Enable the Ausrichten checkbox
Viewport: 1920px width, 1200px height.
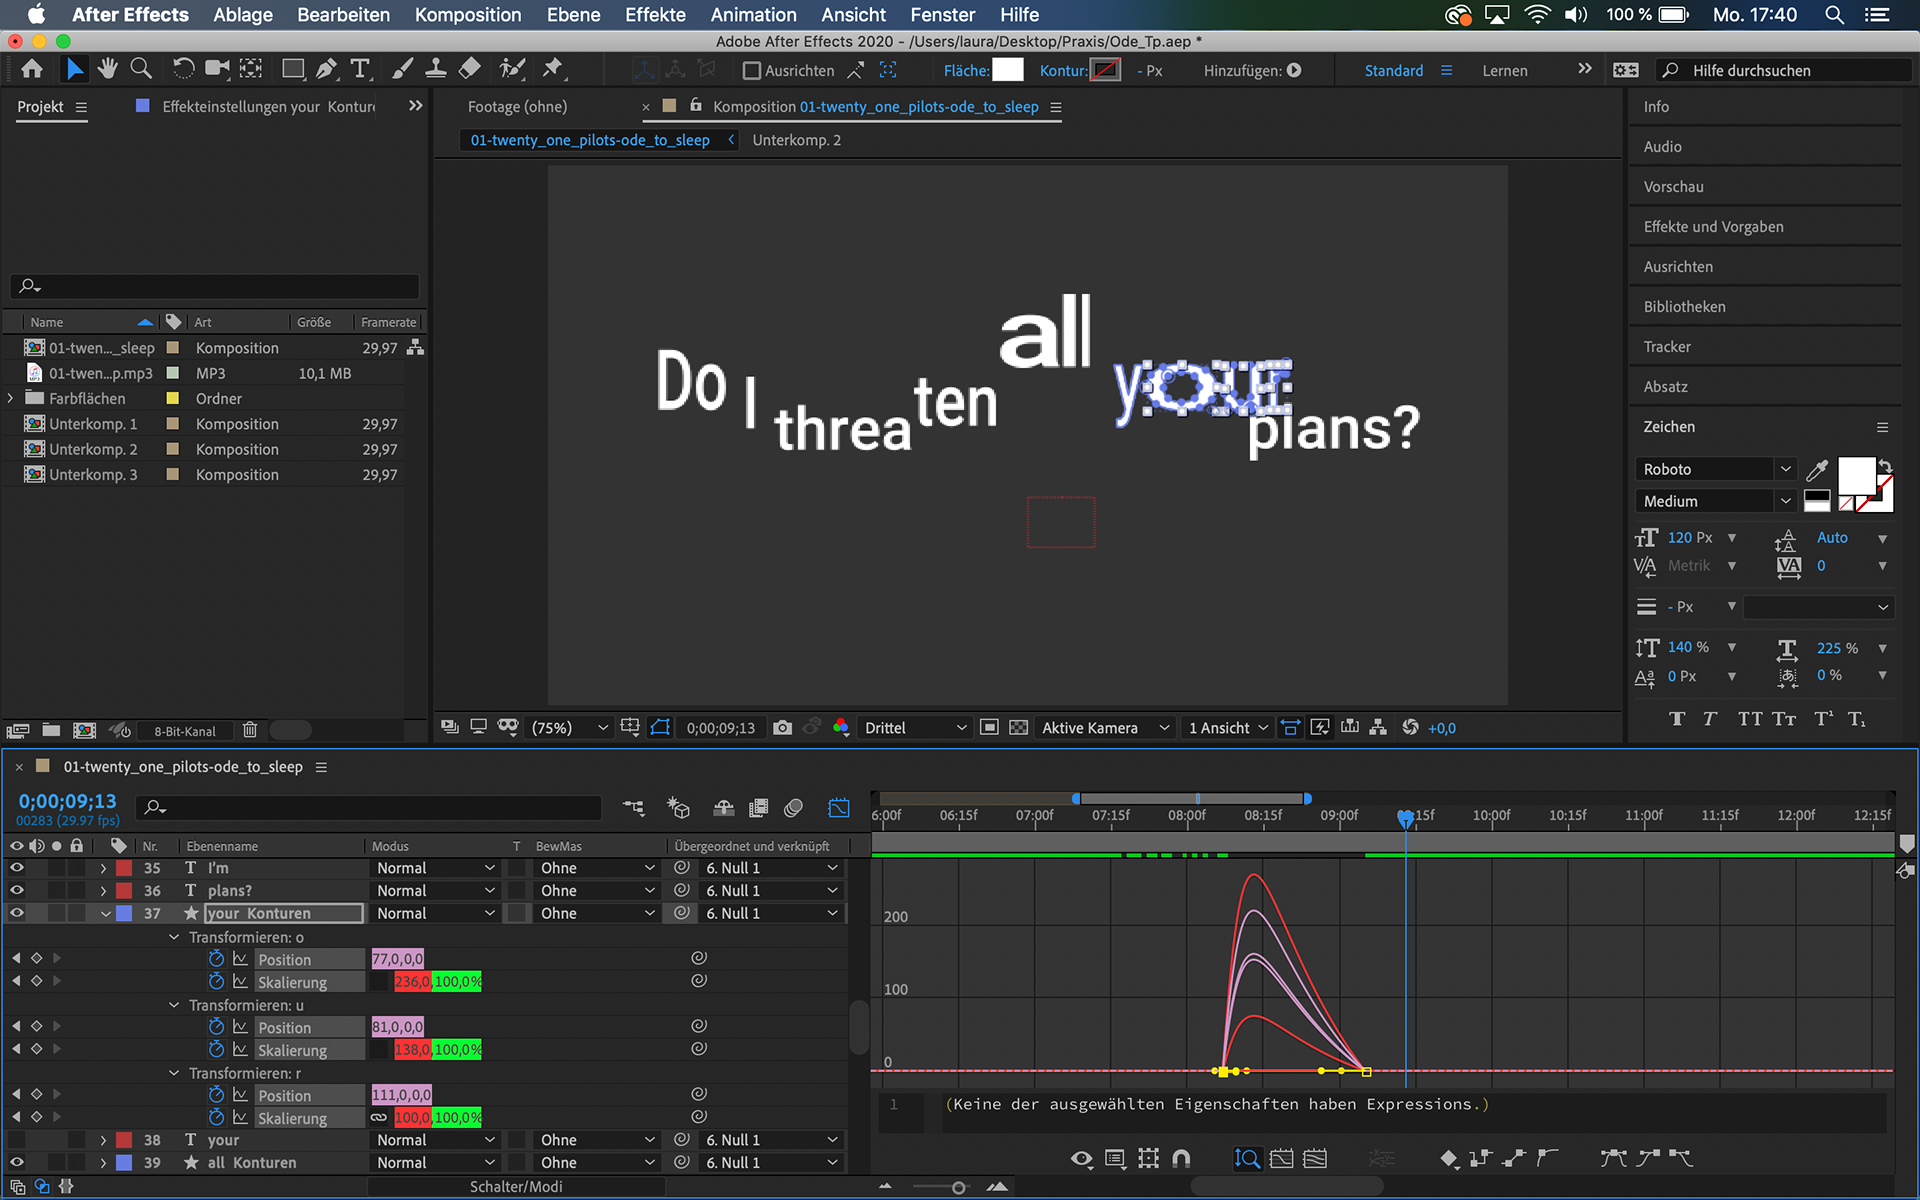tap(751, 71)
